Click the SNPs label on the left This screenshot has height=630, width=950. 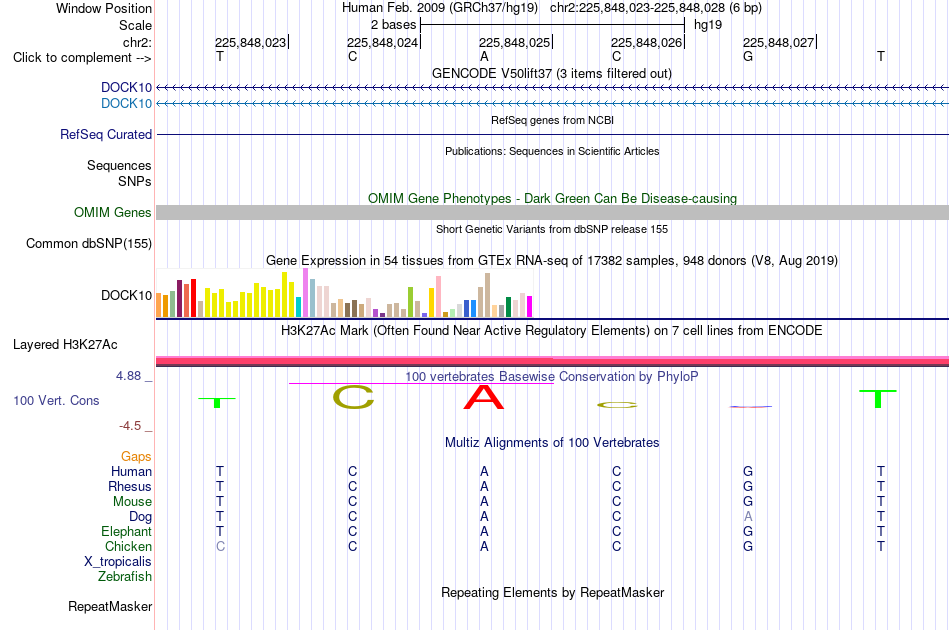(135, 181)
